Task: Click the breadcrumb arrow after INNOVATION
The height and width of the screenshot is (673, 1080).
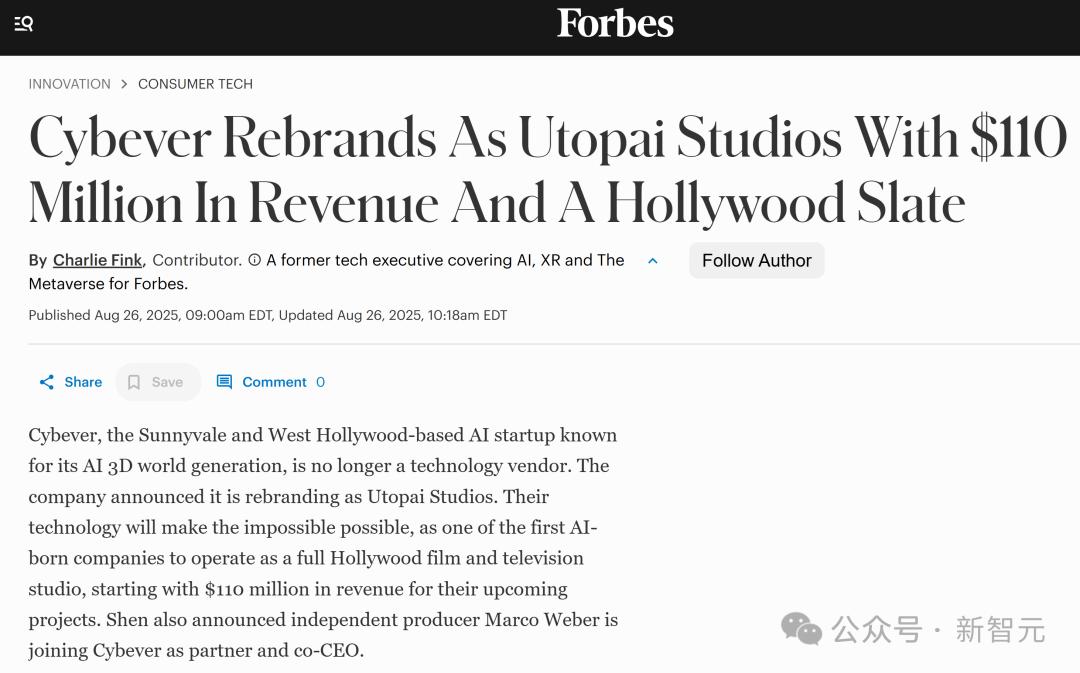Action: point(124,84)
